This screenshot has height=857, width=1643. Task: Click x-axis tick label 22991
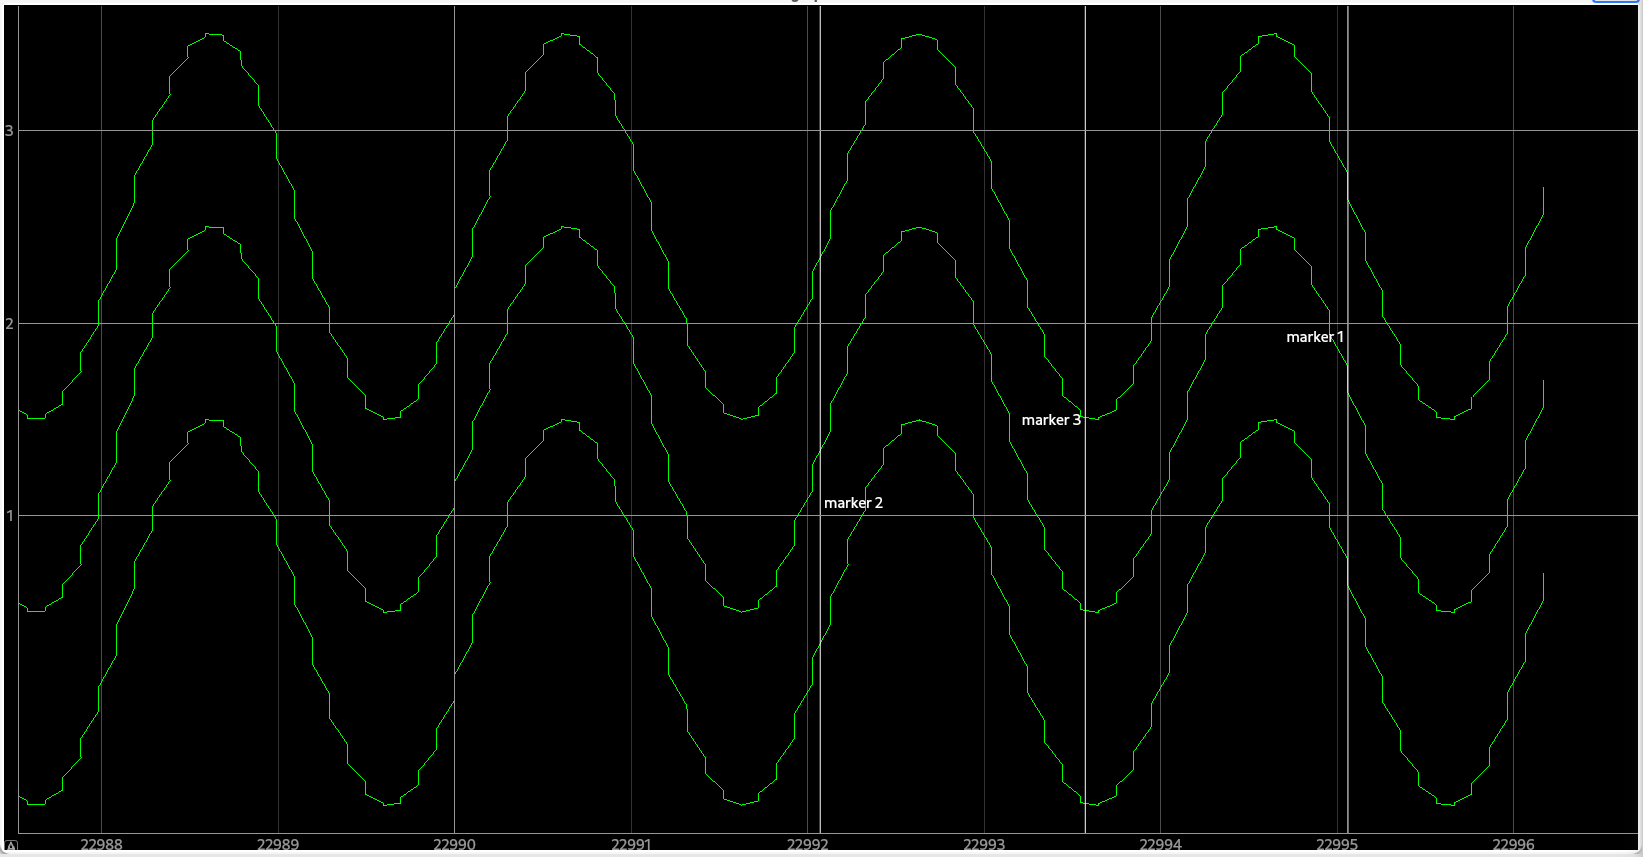631,844
